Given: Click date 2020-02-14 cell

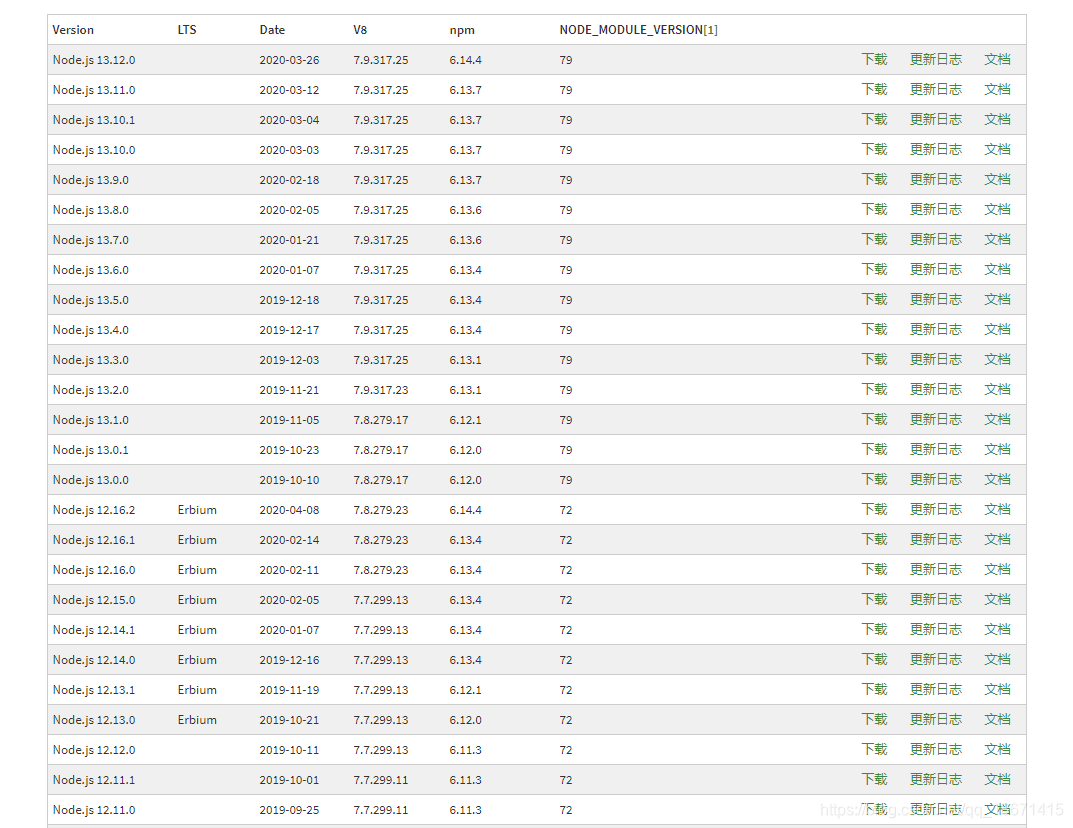Looking at the screenshot, I should tap(289, 540).
